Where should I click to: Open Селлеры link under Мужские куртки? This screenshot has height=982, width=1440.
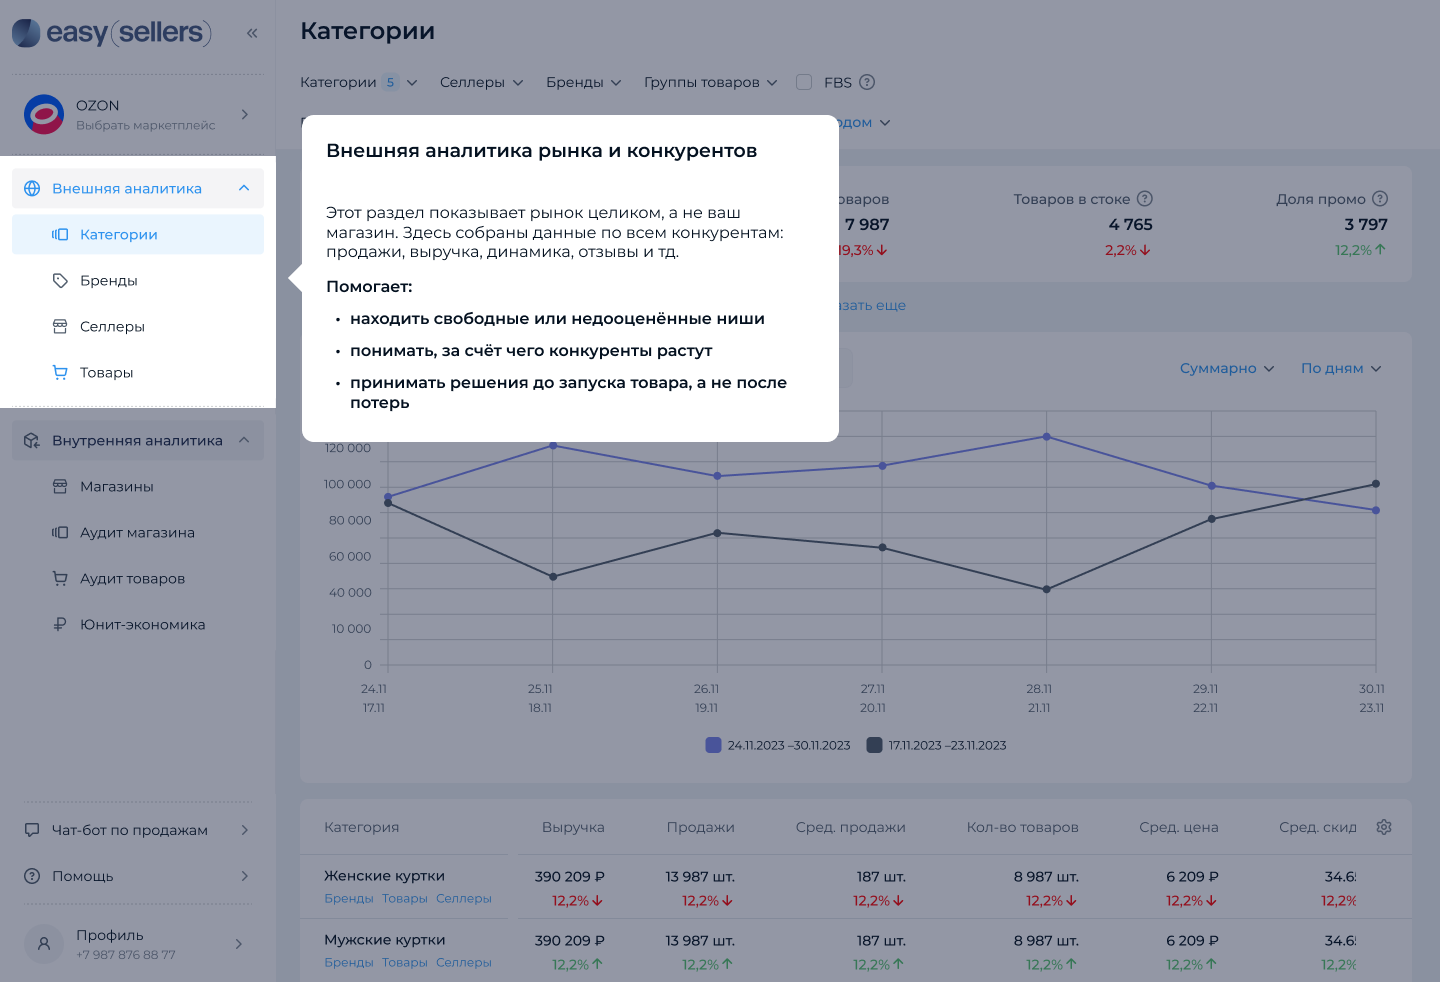(464, 962)
